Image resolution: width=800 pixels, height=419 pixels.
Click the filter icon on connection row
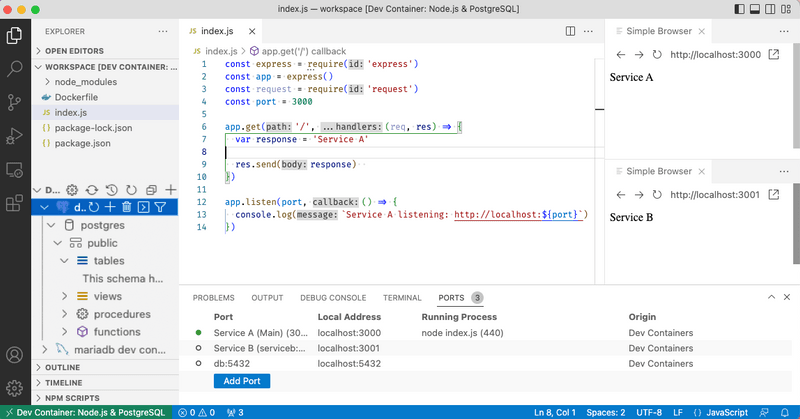click(x=160, y=207)
